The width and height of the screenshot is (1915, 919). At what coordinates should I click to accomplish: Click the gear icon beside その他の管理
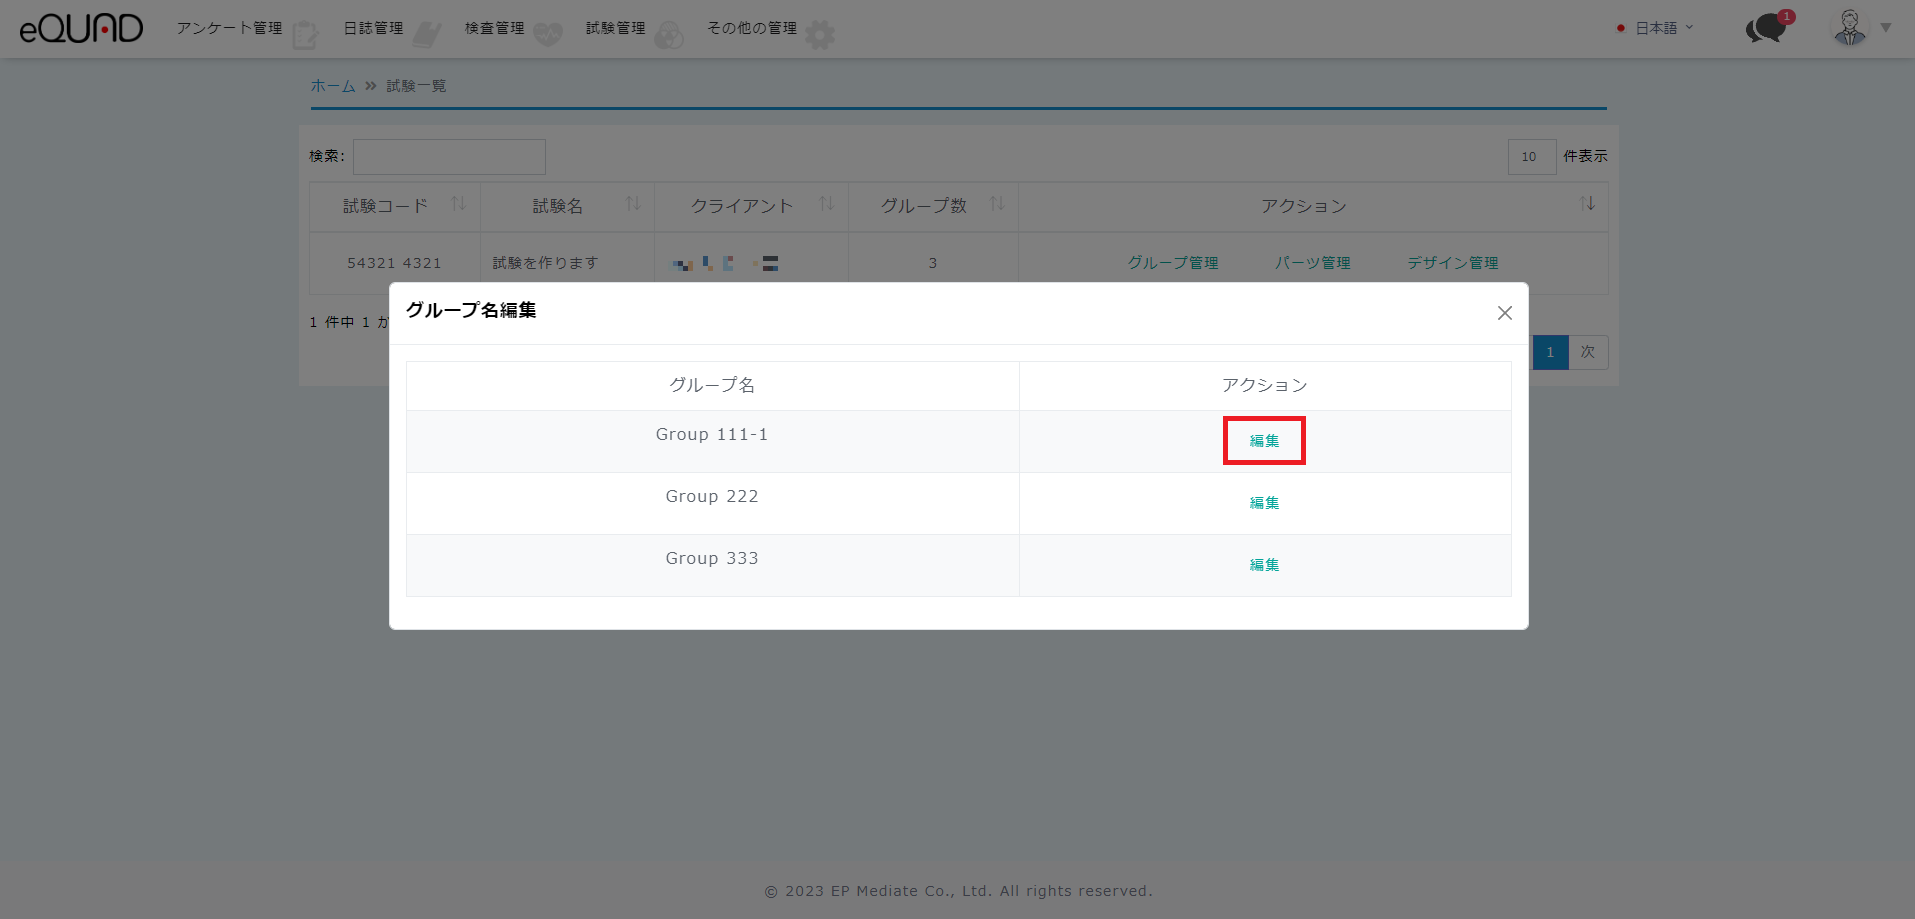click(820, 35)
